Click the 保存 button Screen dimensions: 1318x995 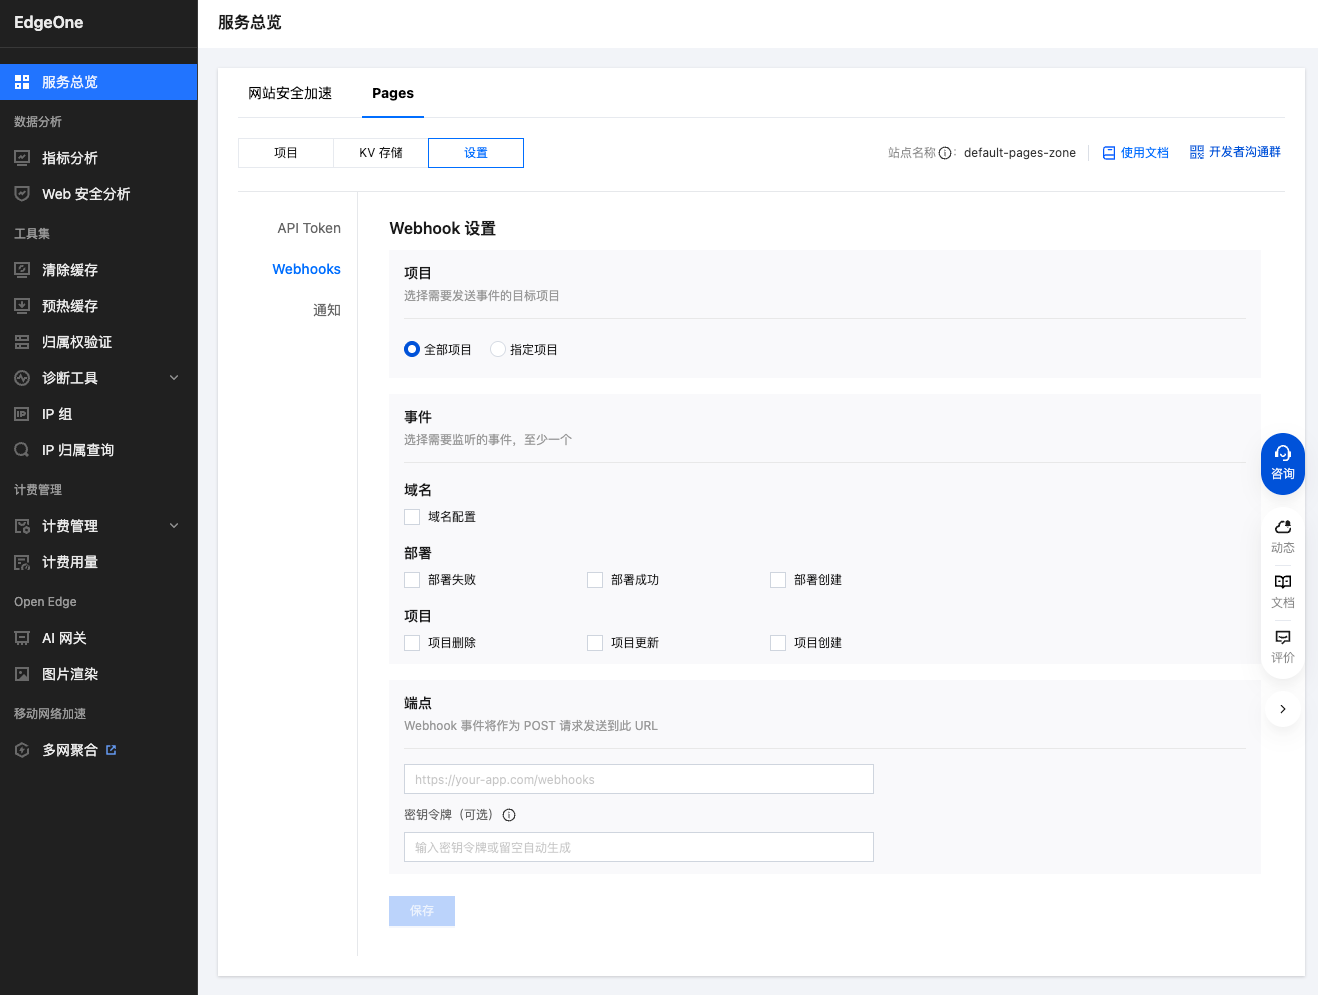click(422, 911)
